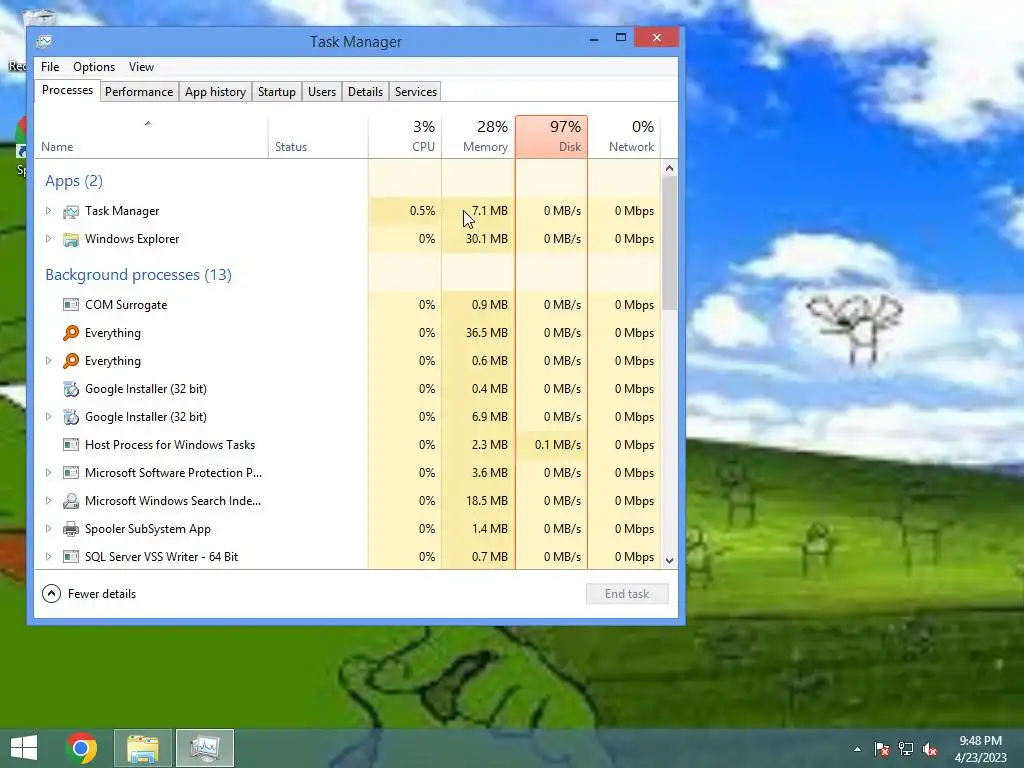Select the COM Surrogate process name
1024x768 pixels.
tap(126, 305)
